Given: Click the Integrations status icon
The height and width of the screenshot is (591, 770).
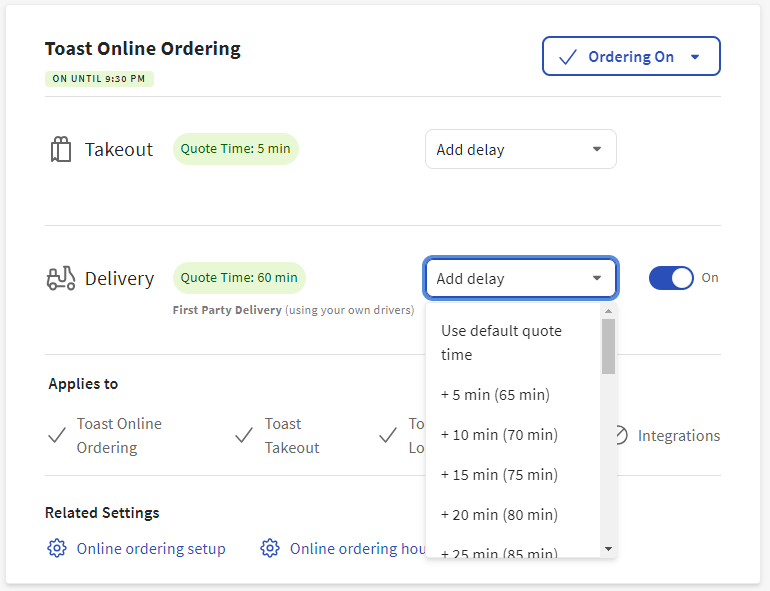Looking at the screenshot, I should [x=621, y=436].
